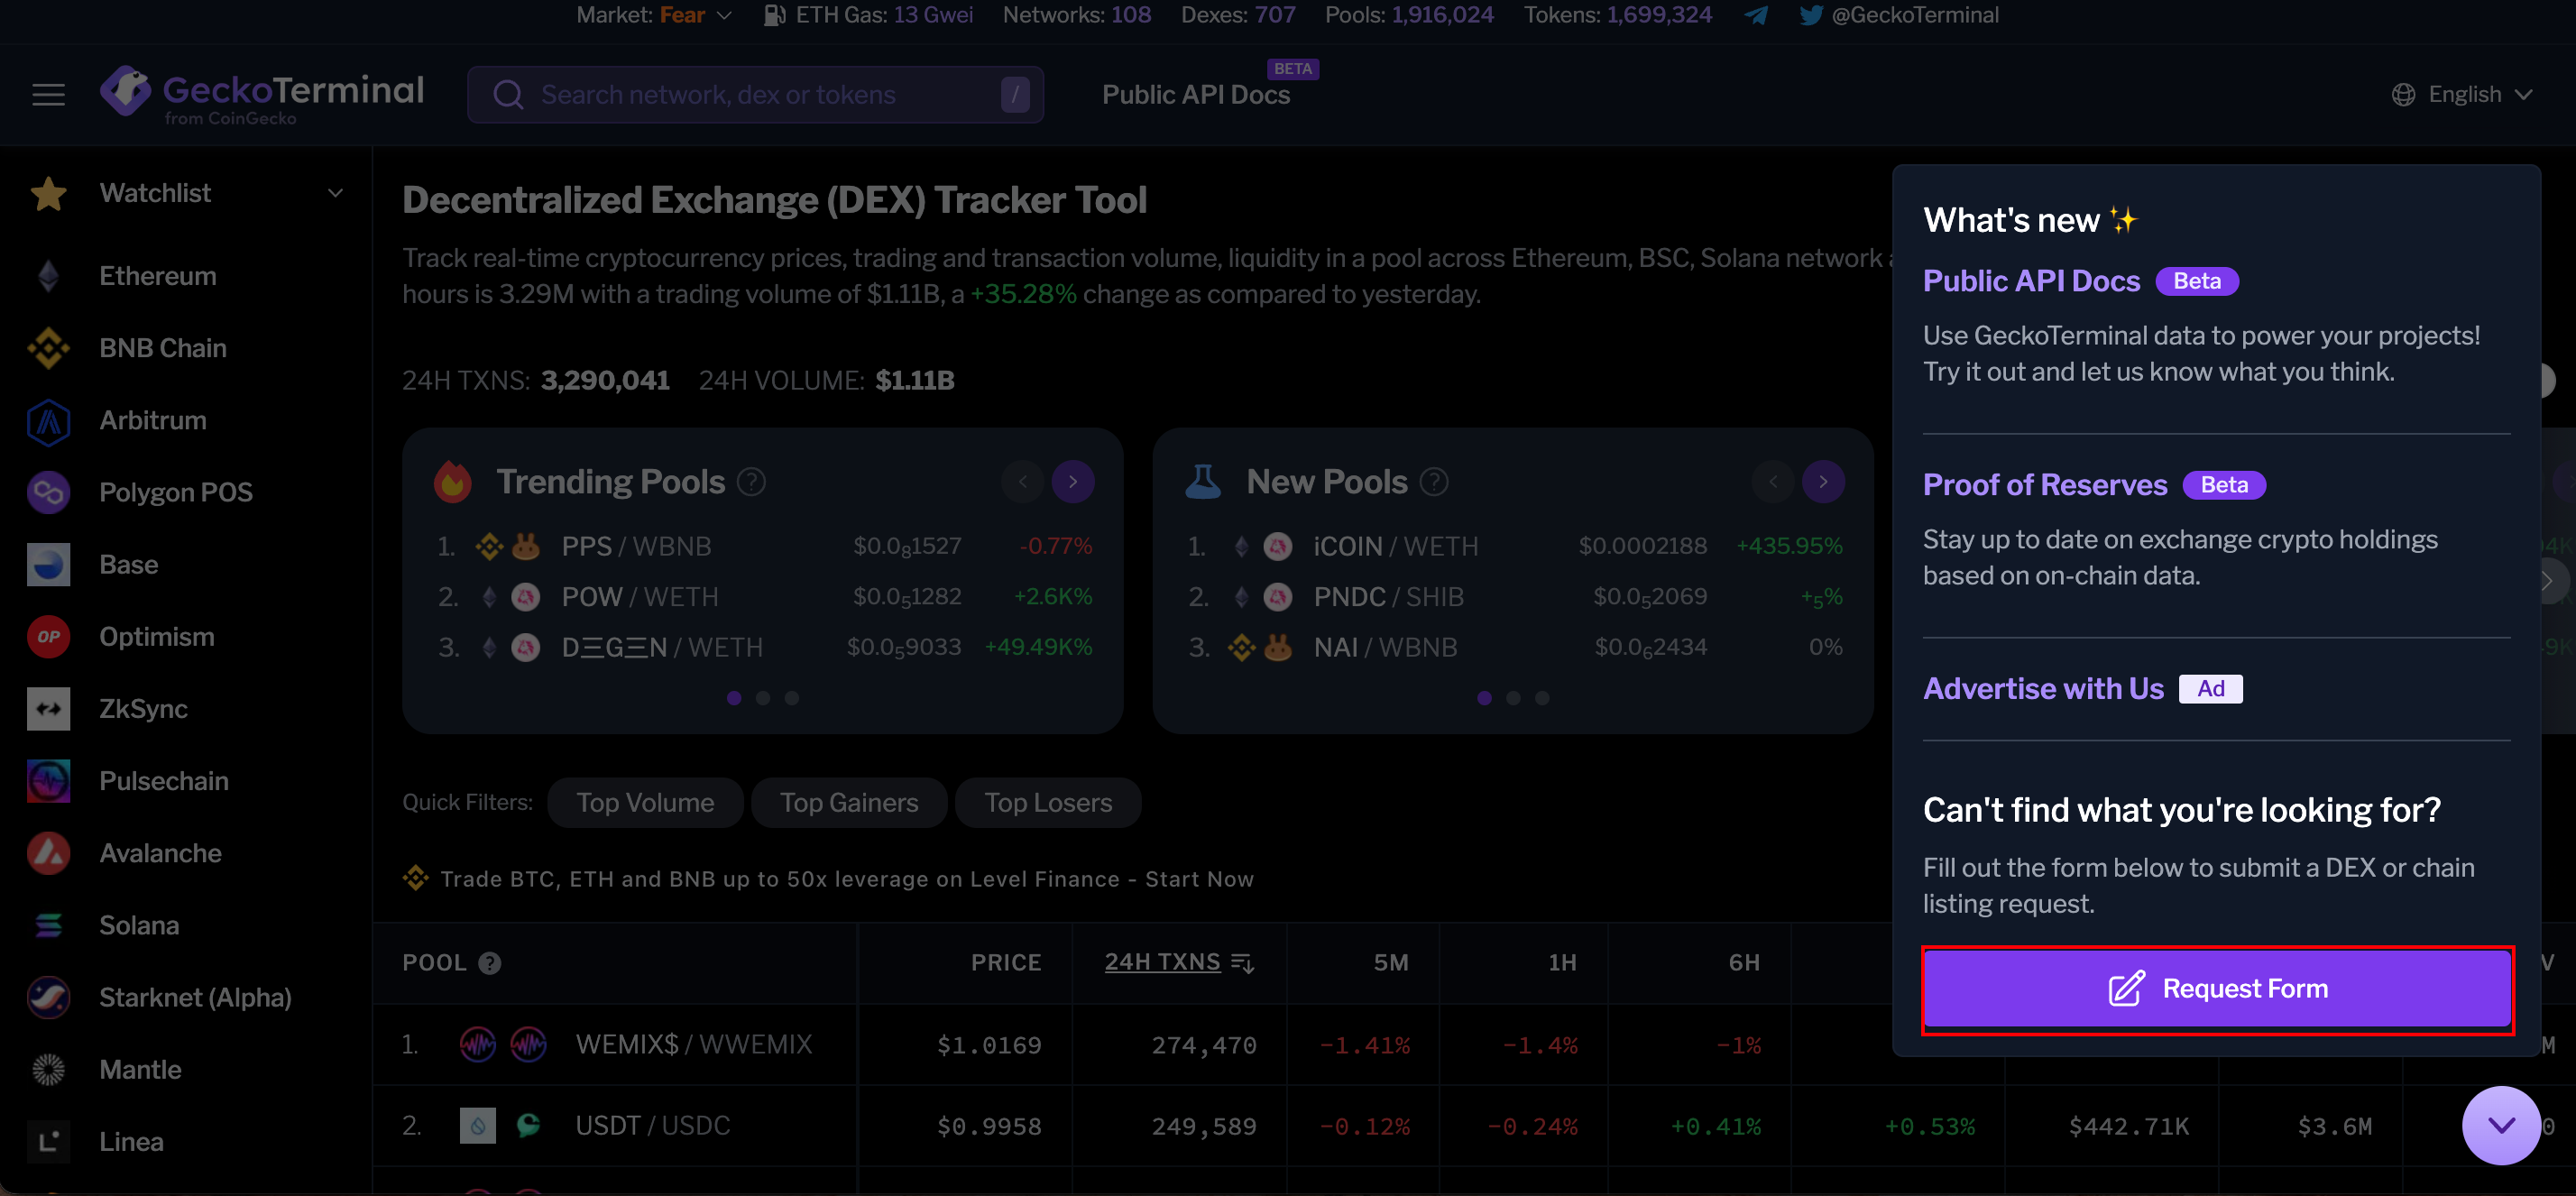Open the Advertise with Us link
The image size is (2576, 1196).
pos(2043,689)
